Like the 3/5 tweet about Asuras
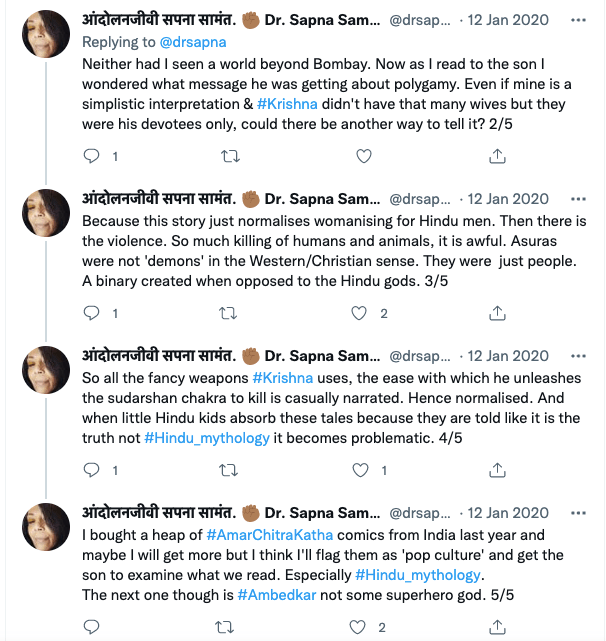The width and height of the screenshot is (606, 641). point(363,313)
